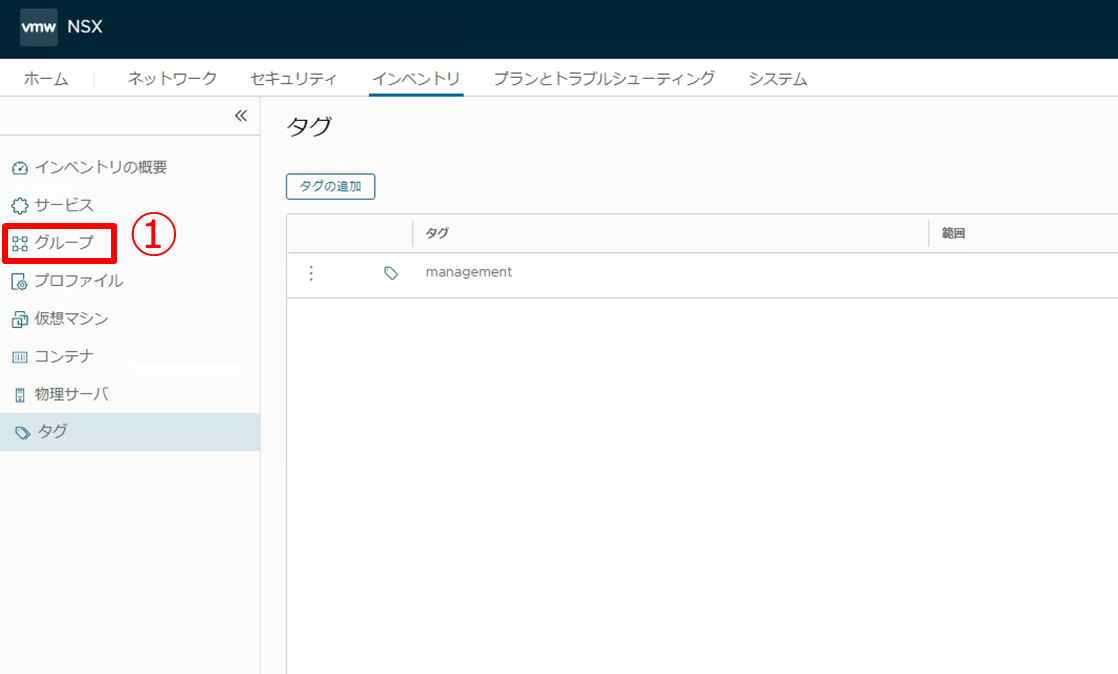Switch to the ネットワーク tab

[x=172, y=79]
